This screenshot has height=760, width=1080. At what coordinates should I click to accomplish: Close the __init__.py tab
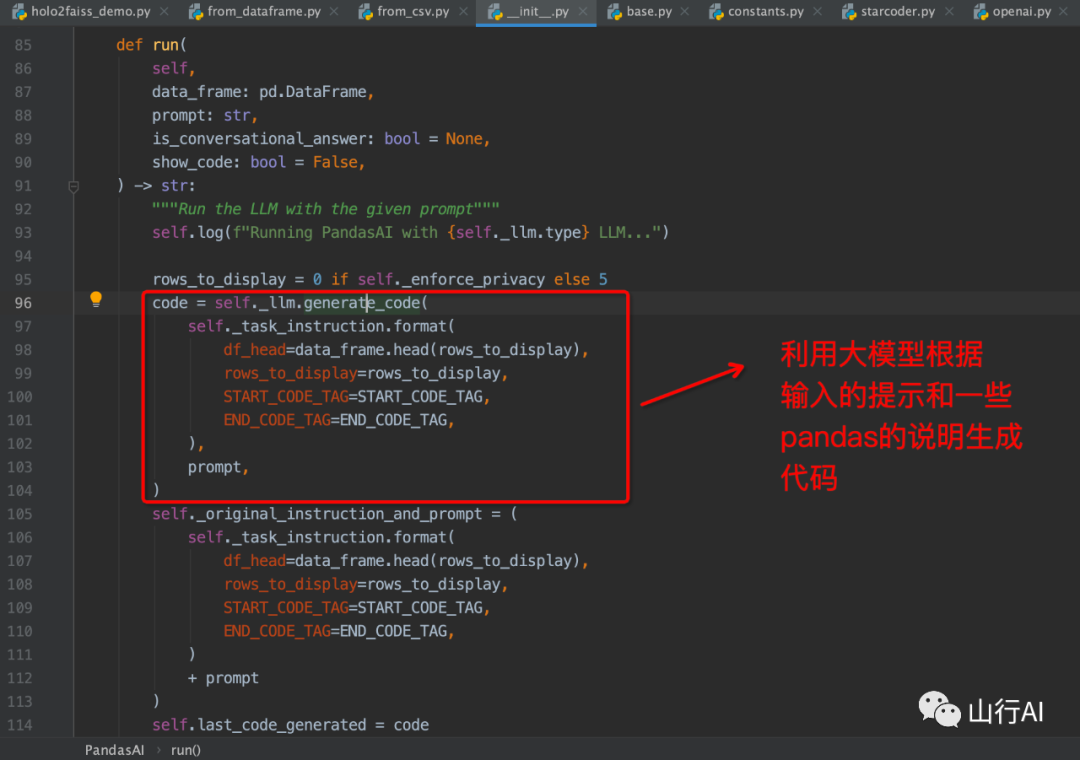pos(583,12)
